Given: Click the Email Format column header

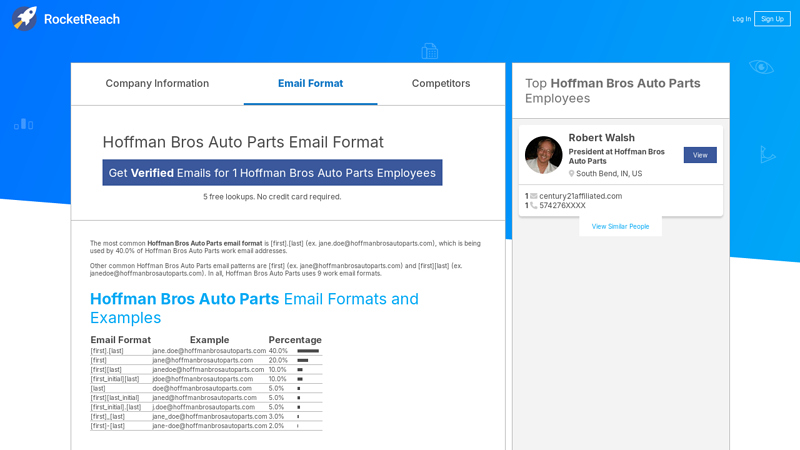Looking at the screenshot, I should pyautogui.click(x=120, y=340).
